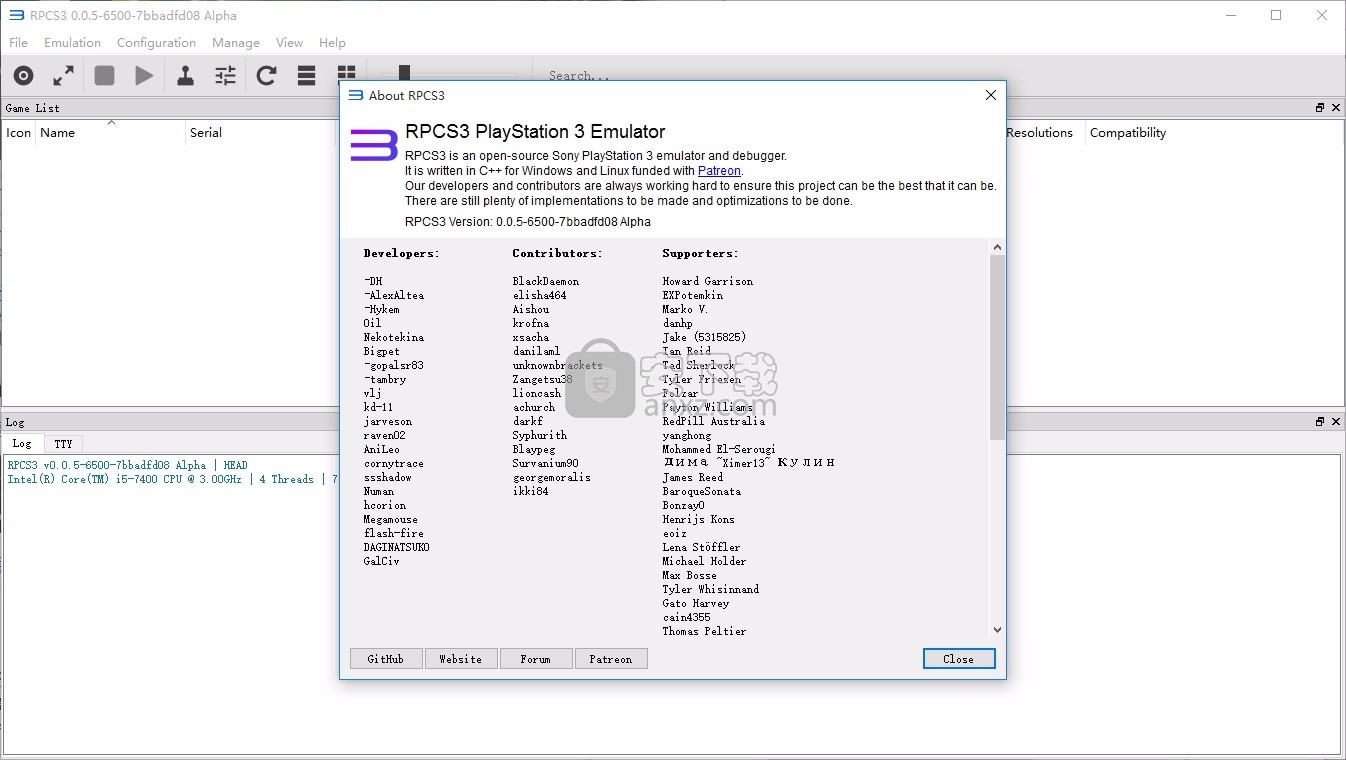Float the Log panel
This screenshot has height=760, width=1346.
(1320, 421)
